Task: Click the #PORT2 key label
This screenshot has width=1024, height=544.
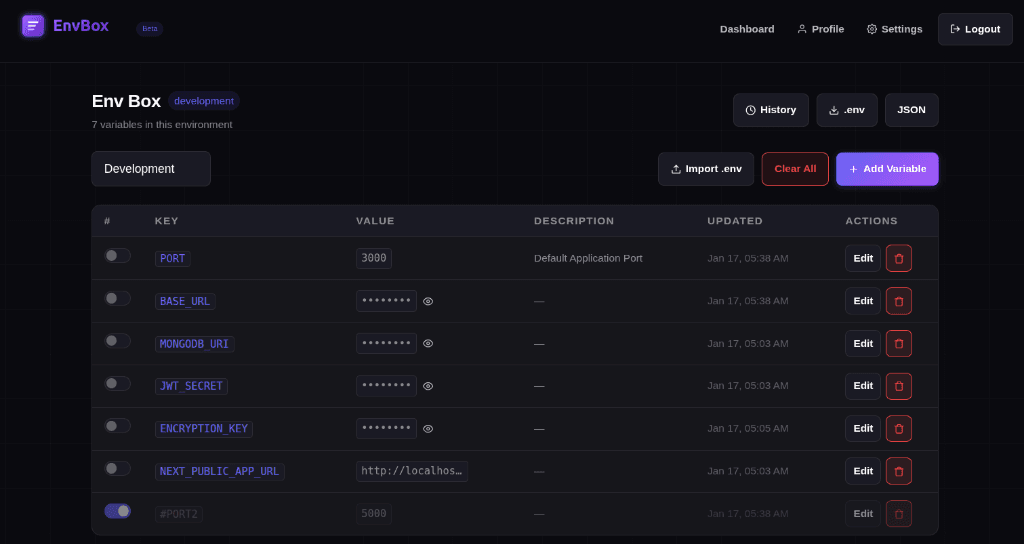Action: coord(179,514)
